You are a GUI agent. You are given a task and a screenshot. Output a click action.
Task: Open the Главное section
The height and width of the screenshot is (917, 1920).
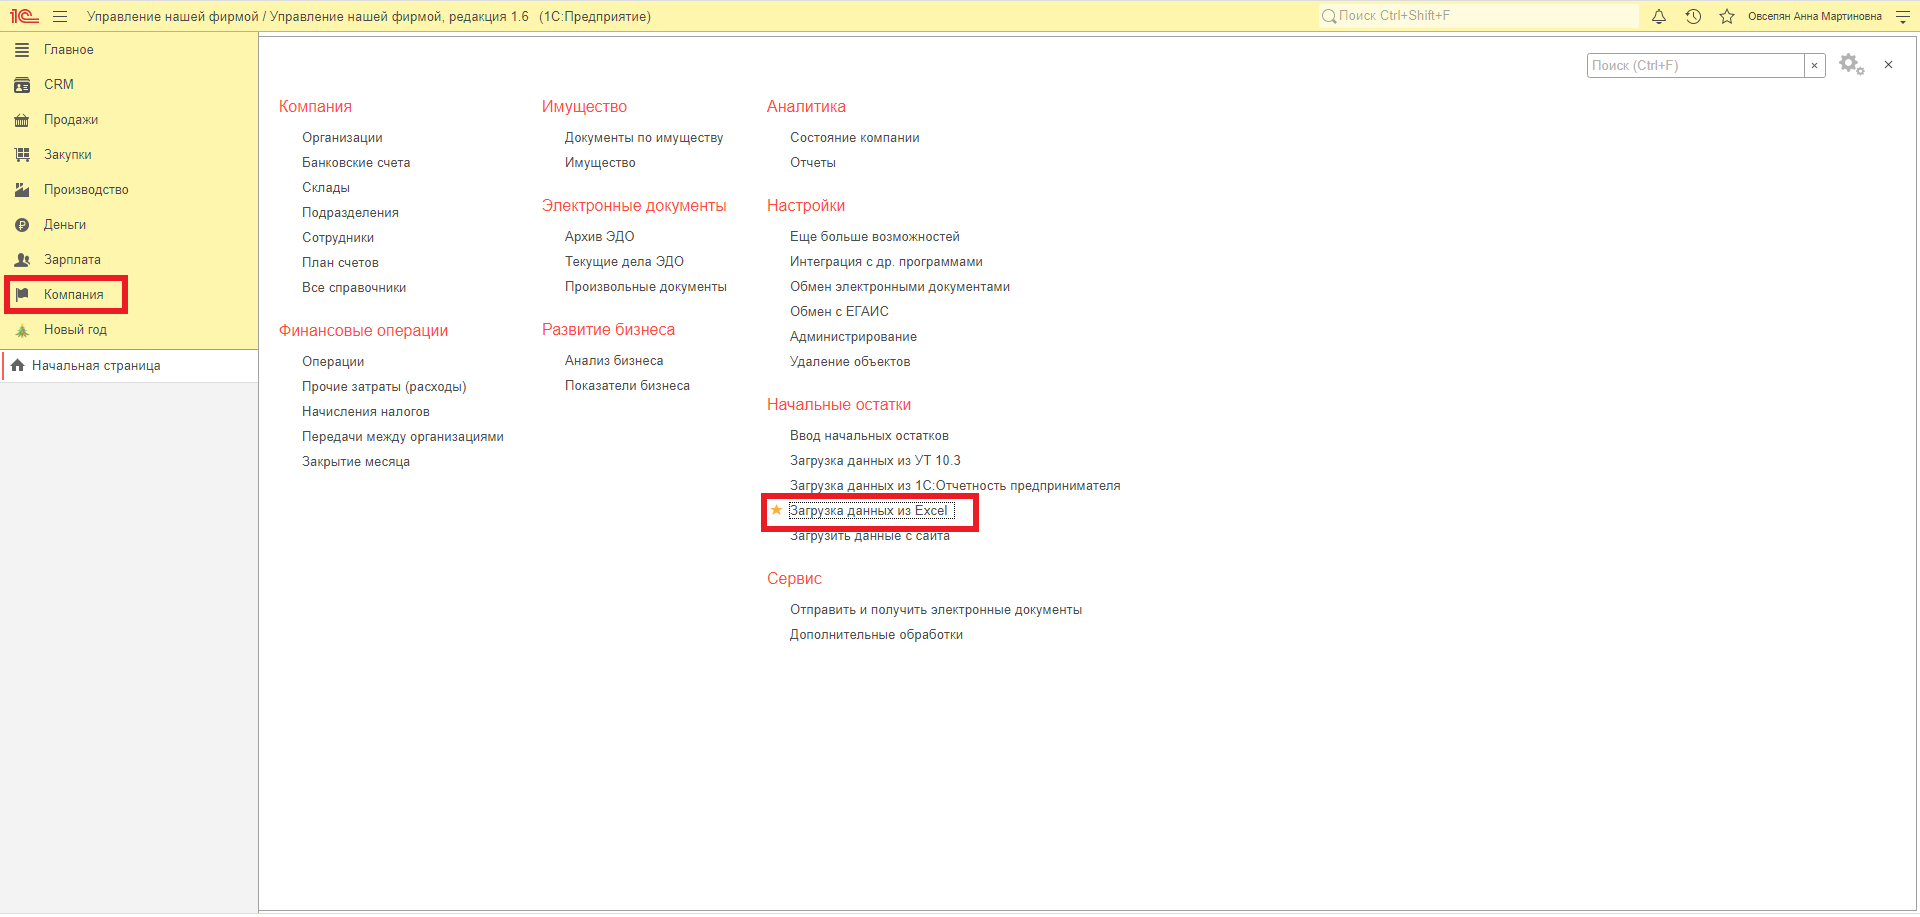pos(69,50)
